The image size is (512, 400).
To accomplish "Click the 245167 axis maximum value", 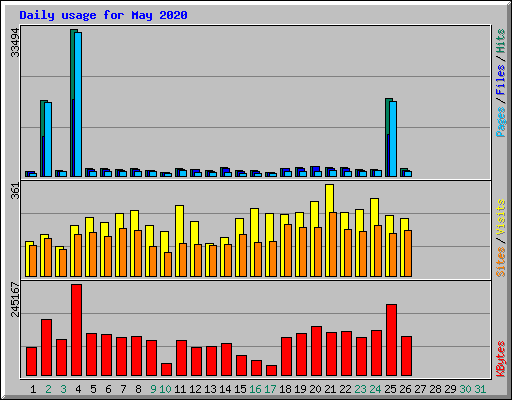I will 15,299.
